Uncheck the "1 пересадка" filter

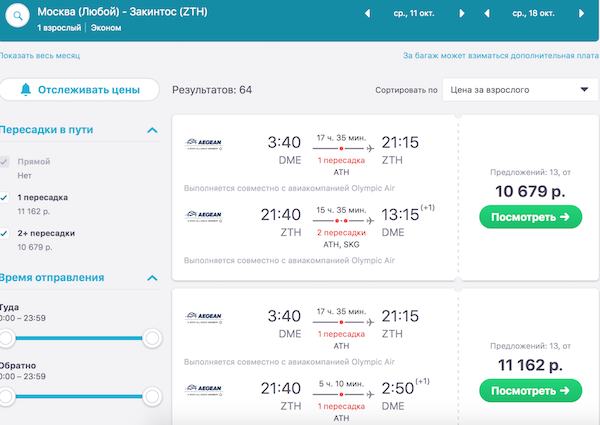[x=6, y=197]
